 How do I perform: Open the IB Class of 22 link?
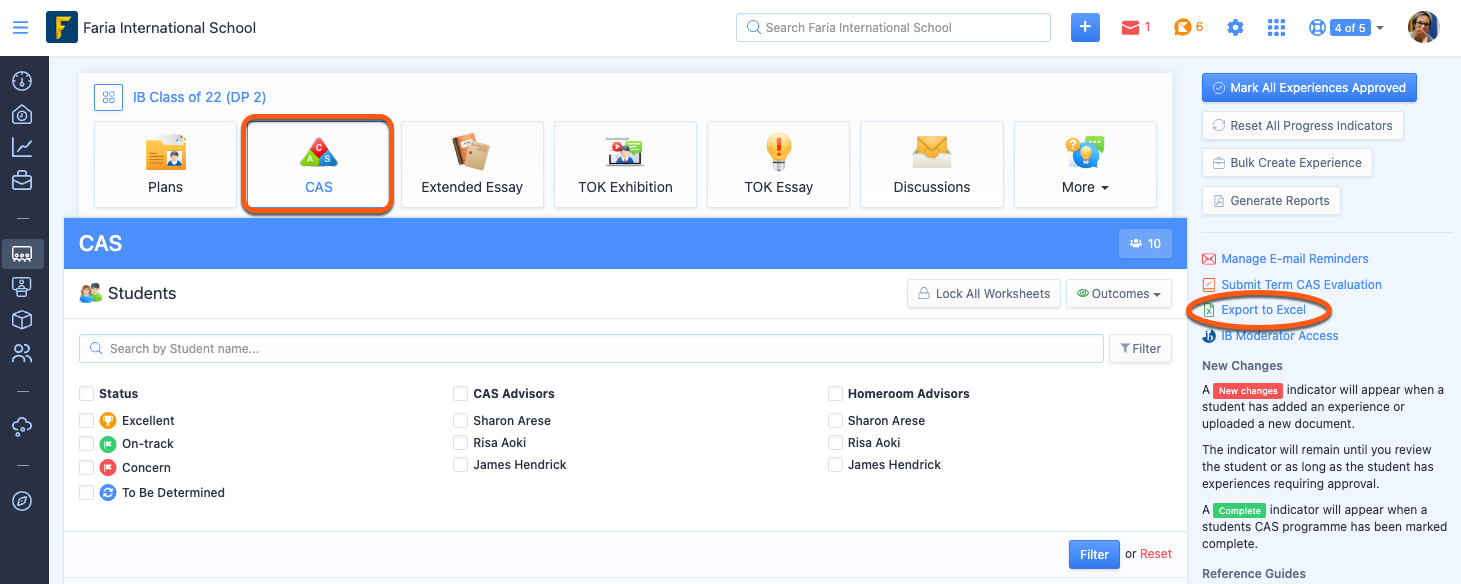pos(200,97)
